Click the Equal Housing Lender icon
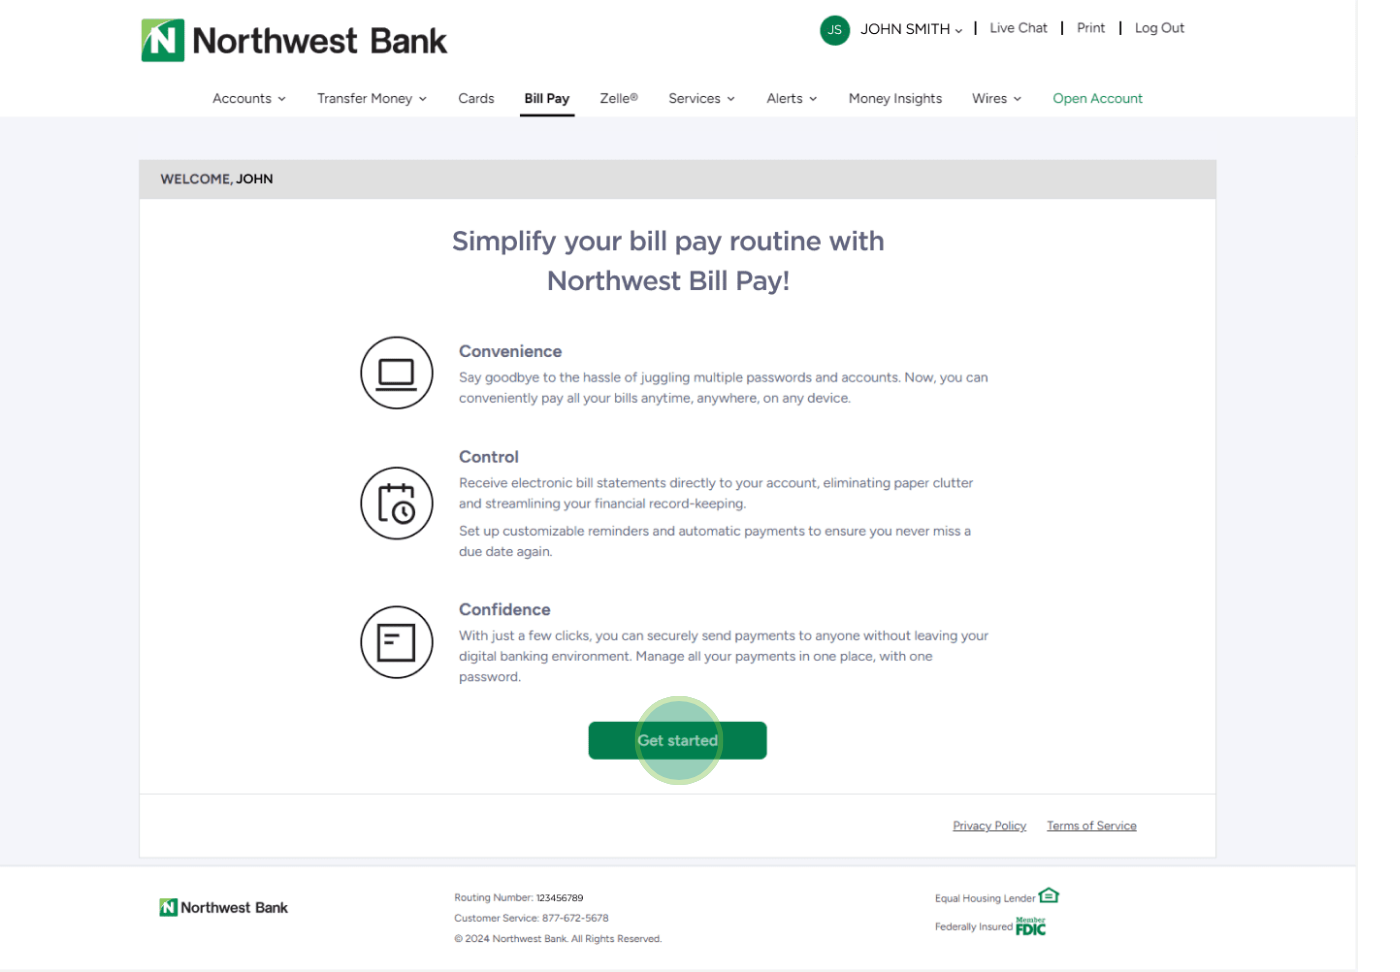The height and width of the screenshot is (972, 1400). pos(1049,895)
